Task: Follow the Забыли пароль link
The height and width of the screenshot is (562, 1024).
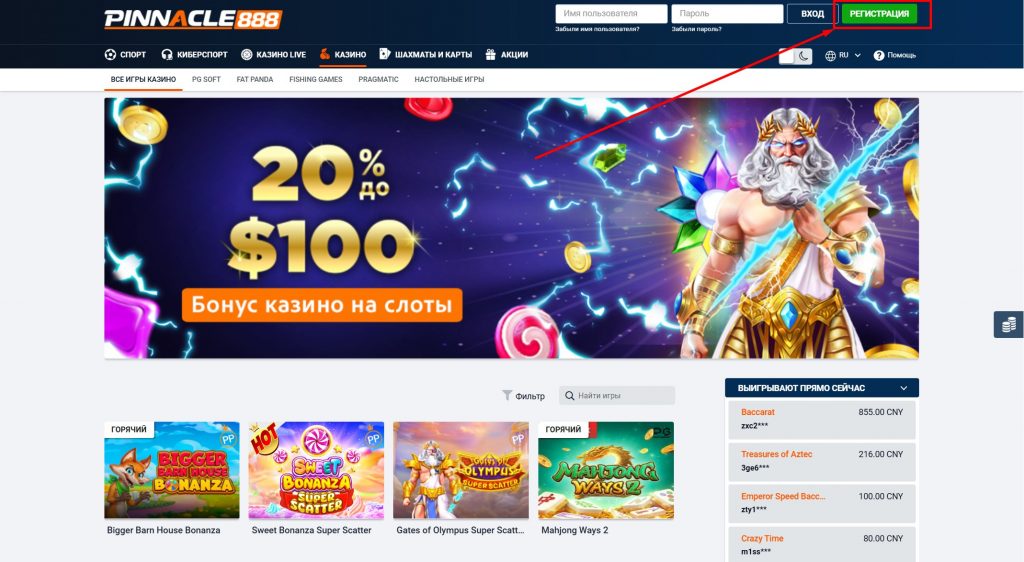Action: [697, 29]
